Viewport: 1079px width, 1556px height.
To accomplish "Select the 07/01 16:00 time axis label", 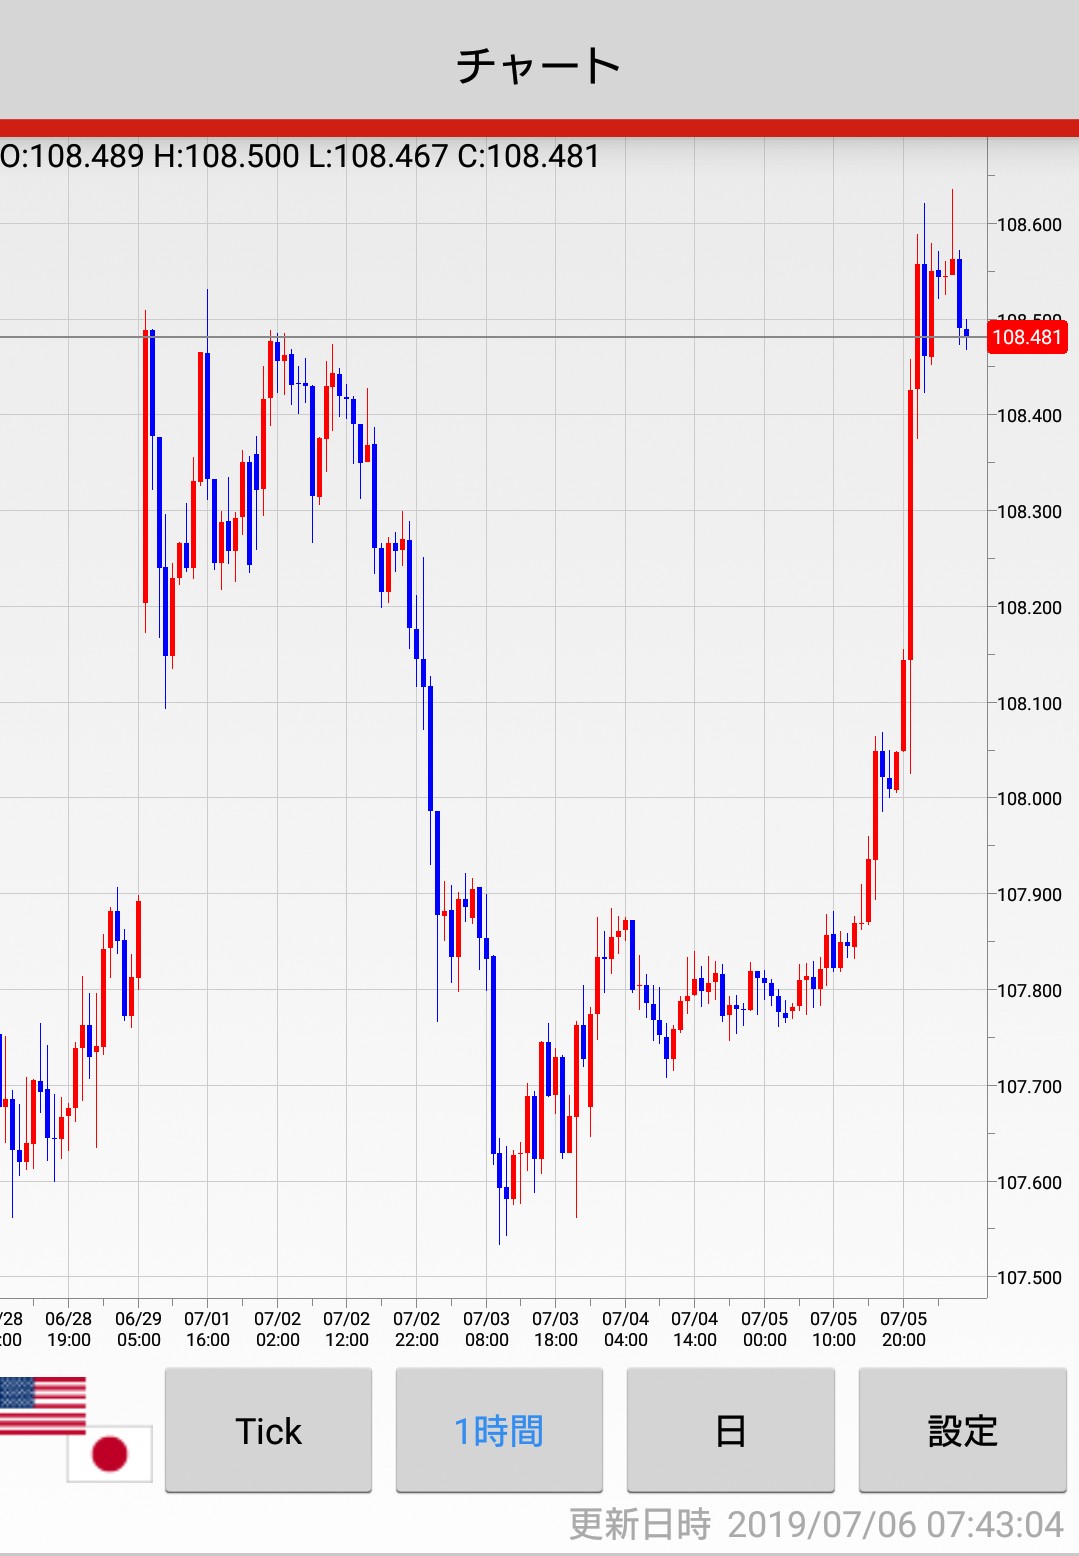I will (207, 1330).
